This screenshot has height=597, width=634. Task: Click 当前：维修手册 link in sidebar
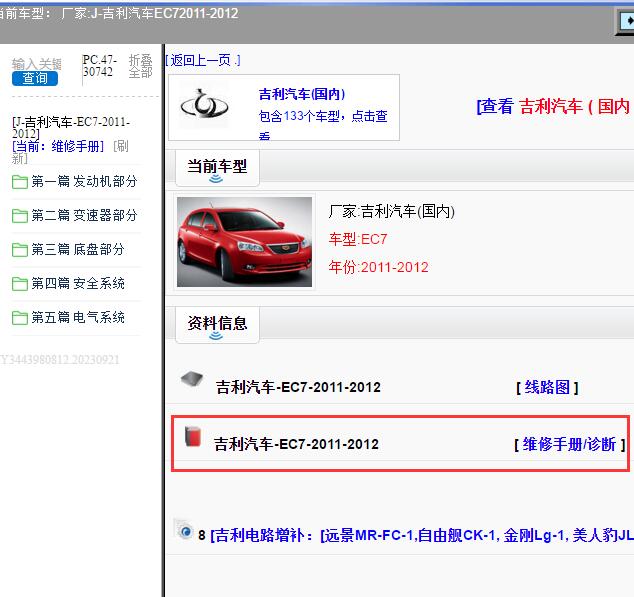click(x=58, y=146)
